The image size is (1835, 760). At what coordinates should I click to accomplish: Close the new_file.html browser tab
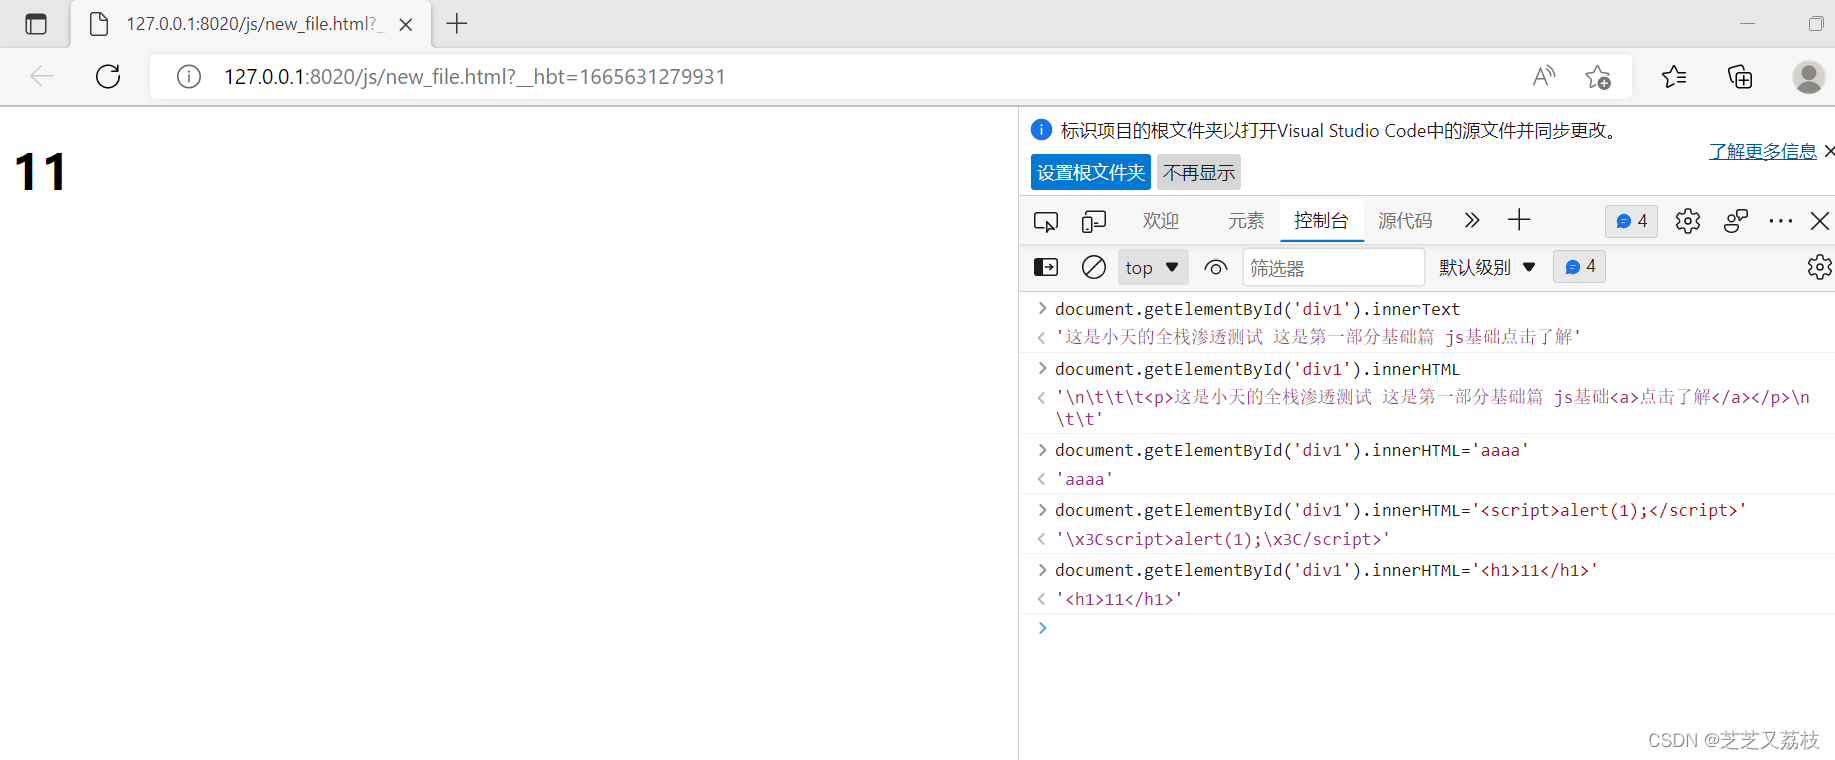tap(406, 25)
